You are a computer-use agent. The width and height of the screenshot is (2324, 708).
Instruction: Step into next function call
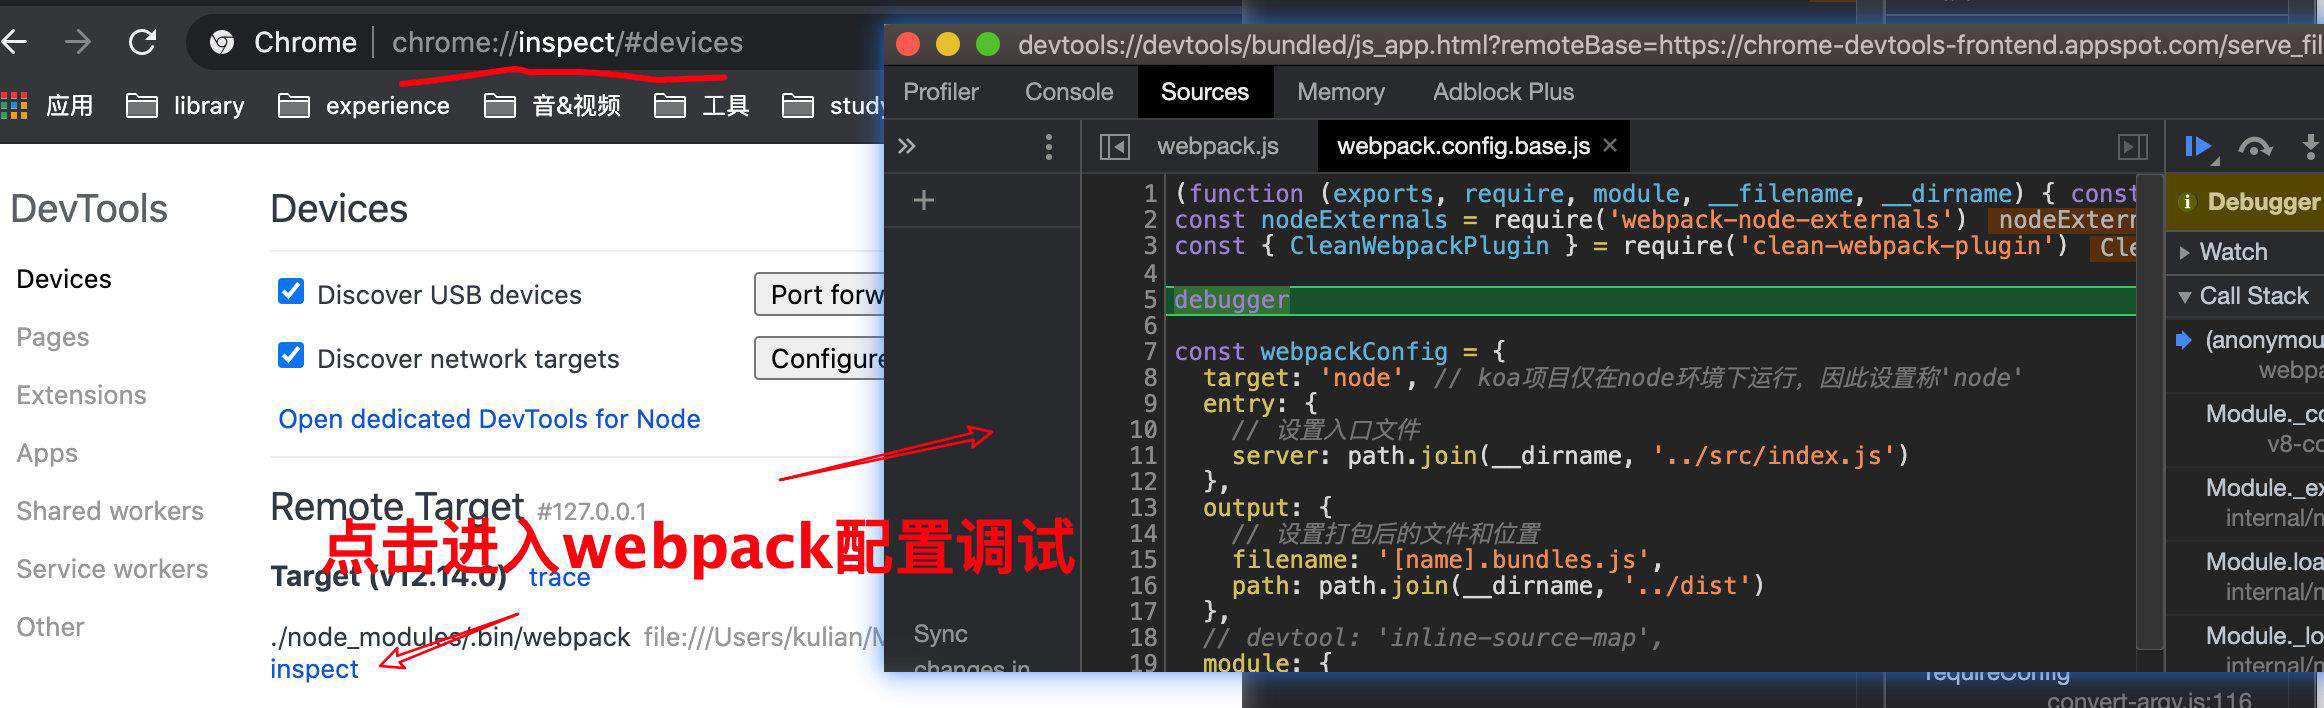(2311, 147)
